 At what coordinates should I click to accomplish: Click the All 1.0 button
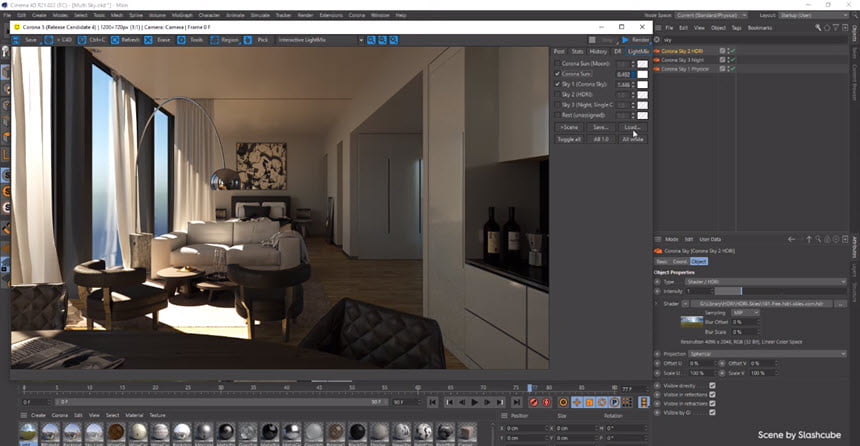(601, 139)
